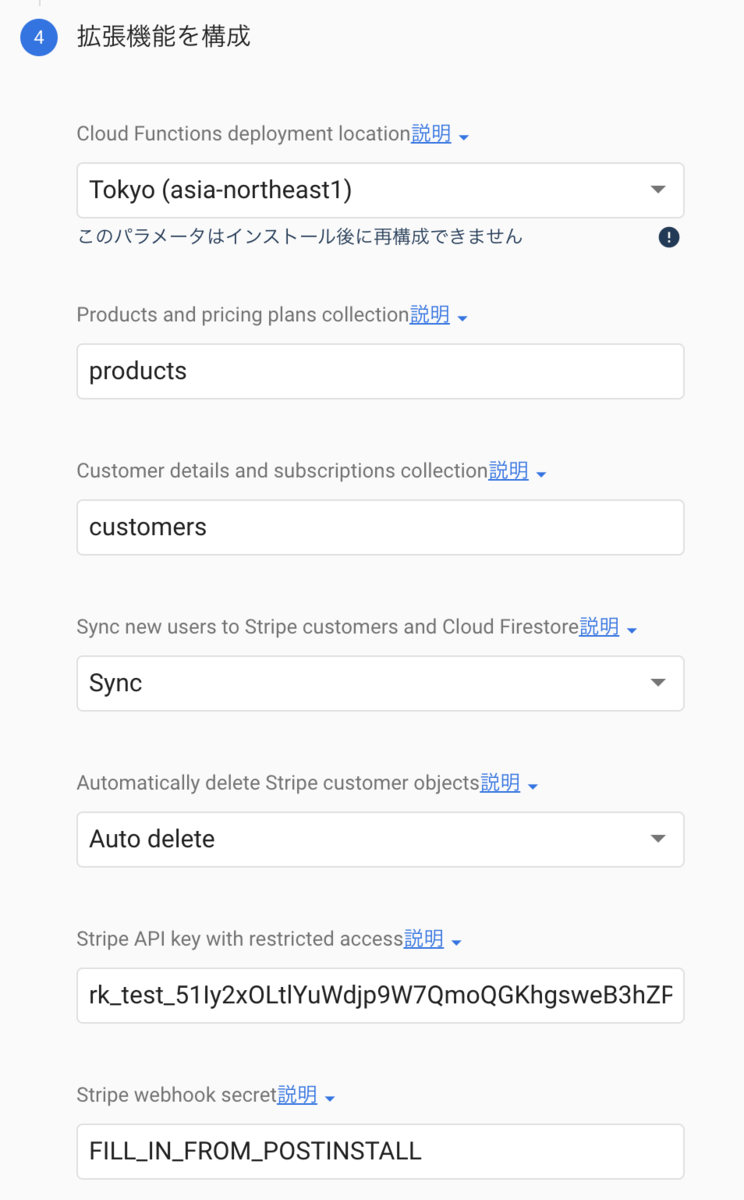Image resolution: width=744 pixels, height=1200 pixels.
Task: Expand description arrow for Customer details collection
Action: (x=541, y=474)
